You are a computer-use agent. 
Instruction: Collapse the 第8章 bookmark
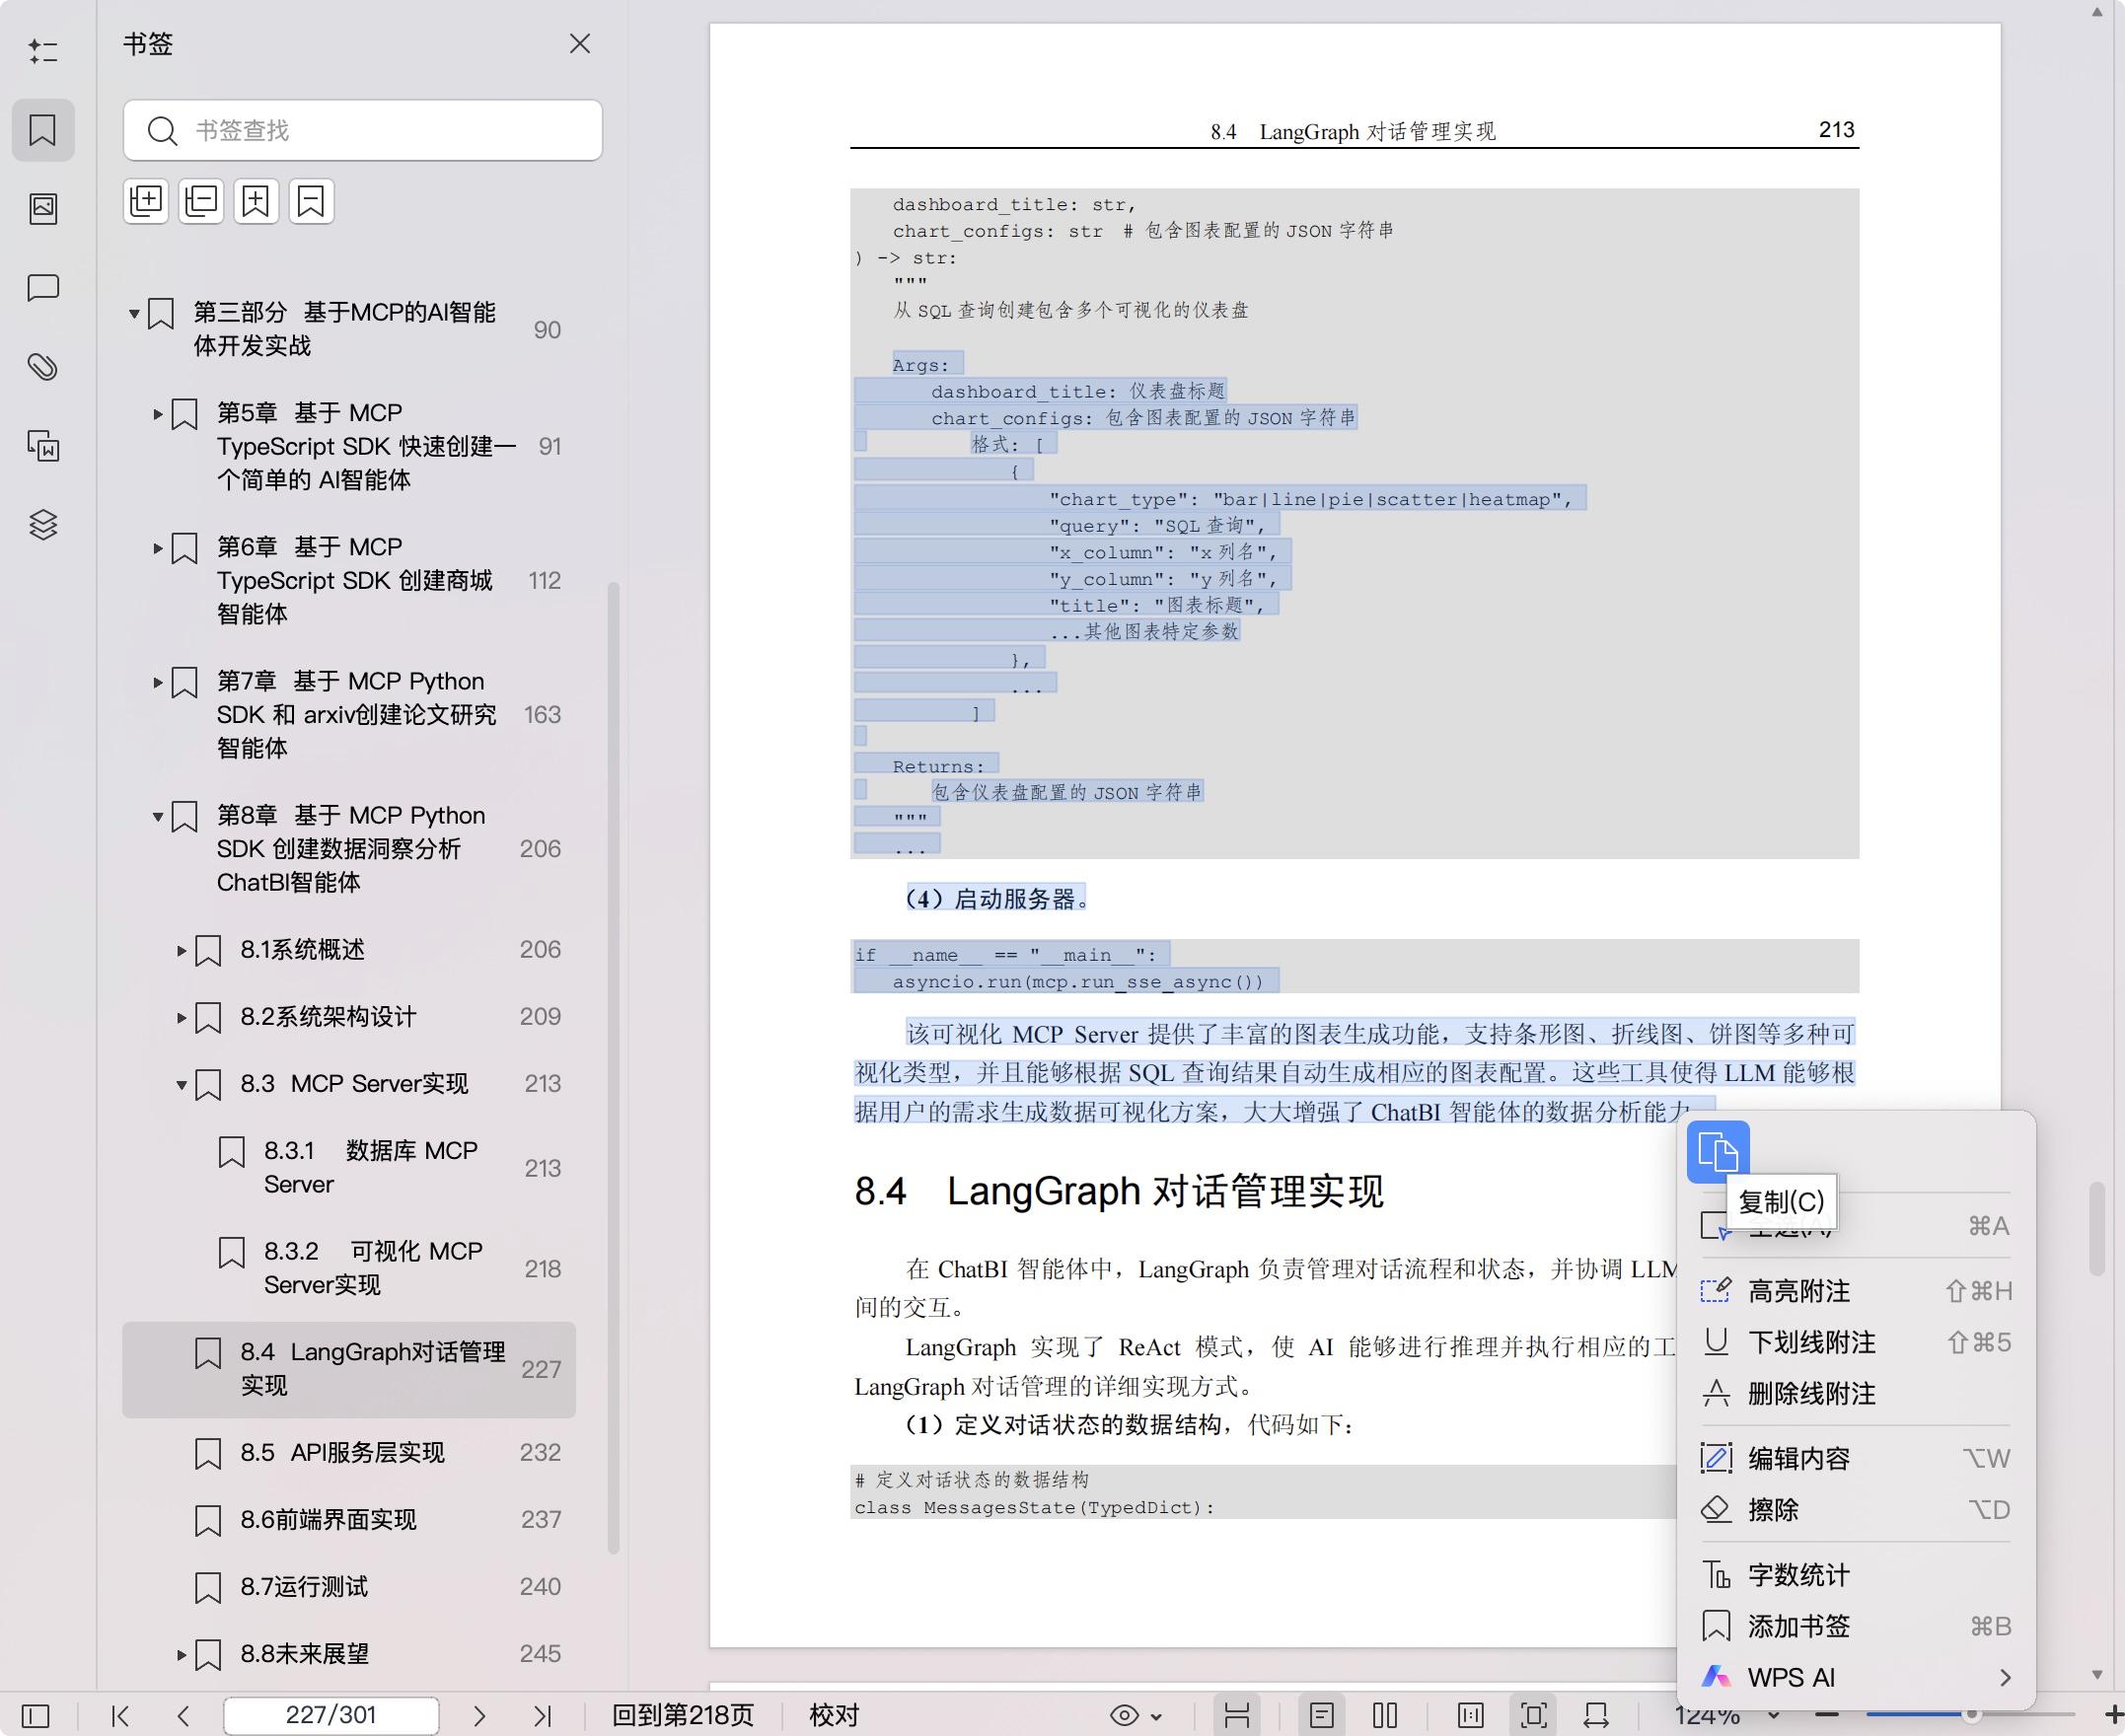pos(158,816)
